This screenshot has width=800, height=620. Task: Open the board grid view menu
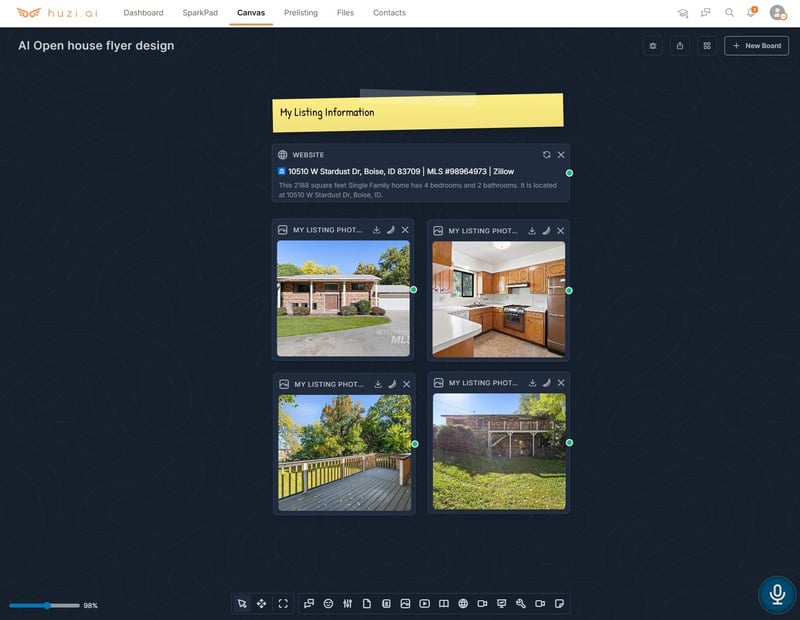click(x=707, y=46)
